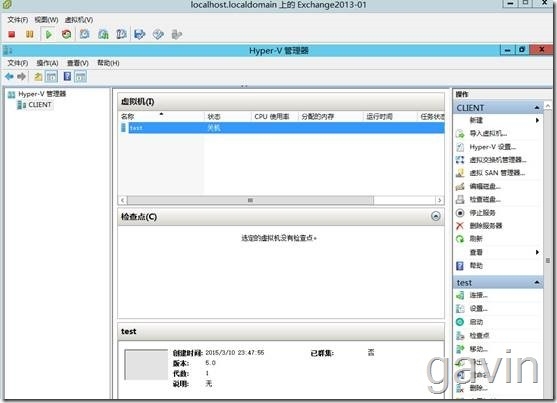Open the 虚拟机(V) menu
This screenshot has width=557, height=403.
[79, 20]
